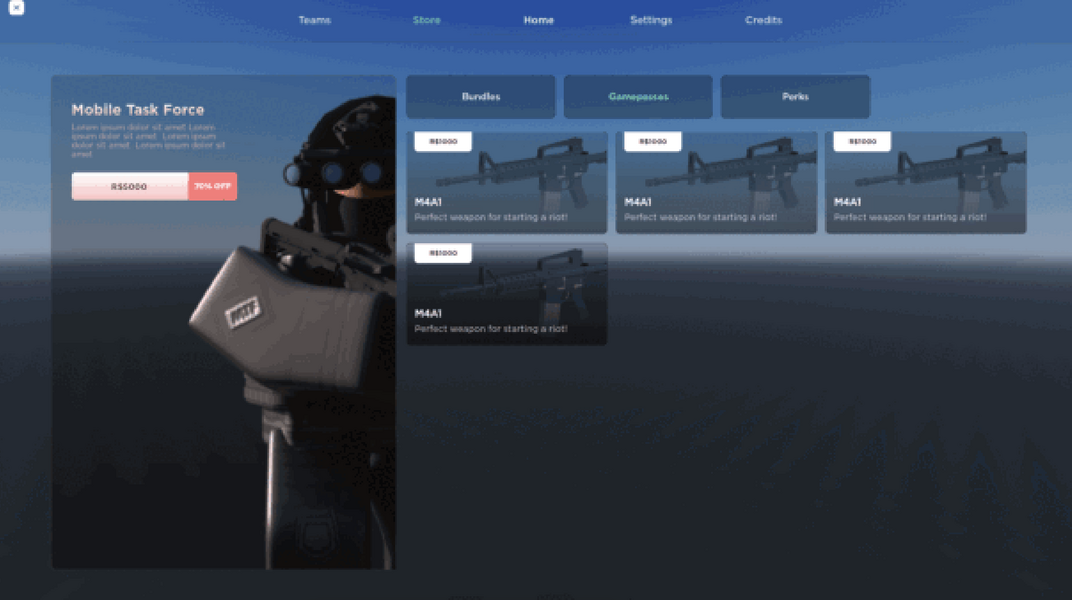
Task: Buy Mobile Task Force for R$5000
Action: (130, 186)
